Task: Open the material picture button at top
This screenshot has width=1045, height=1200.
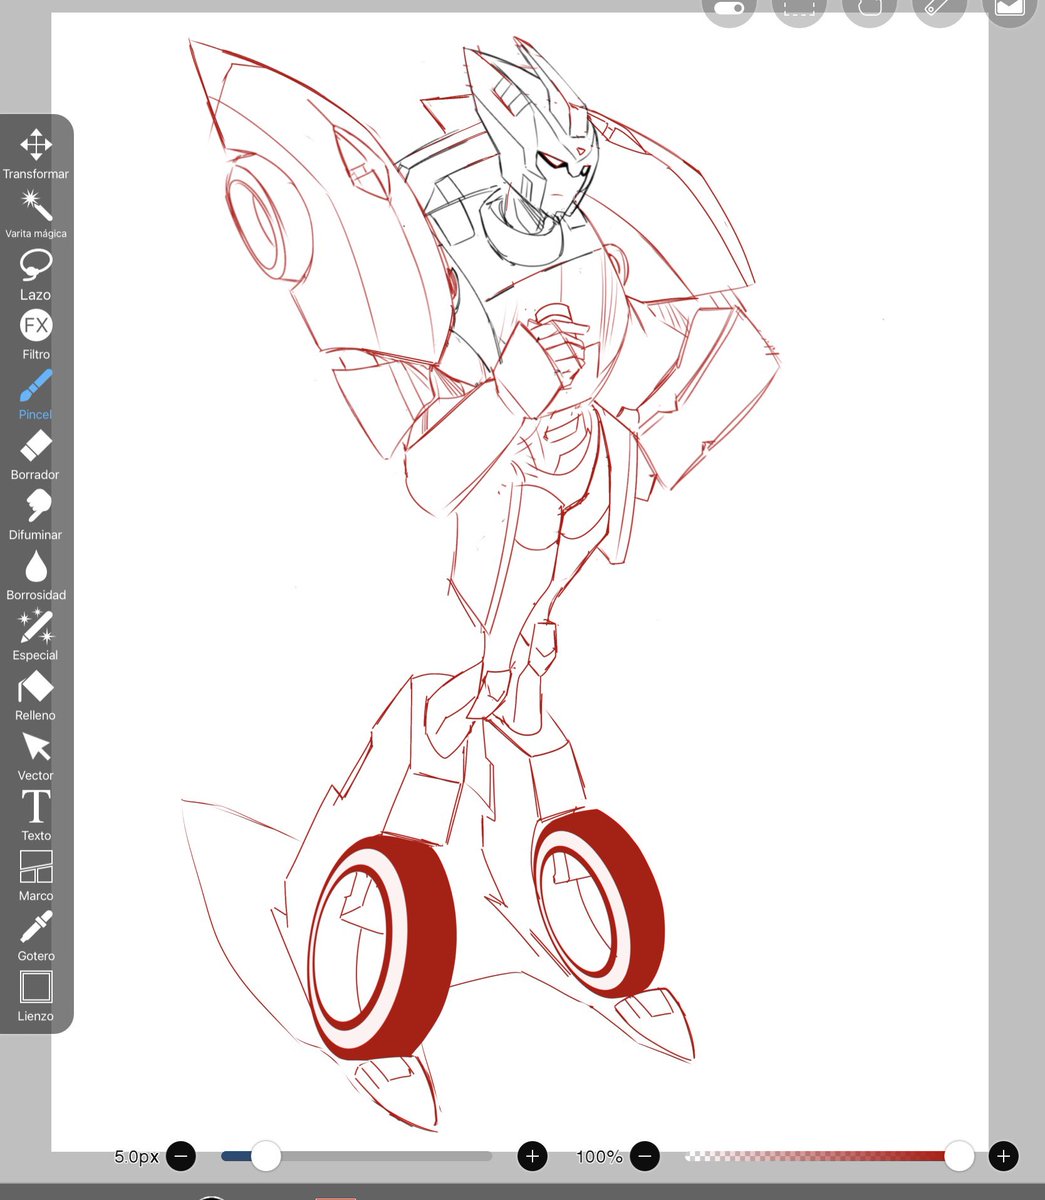Action: (1009, 8)
